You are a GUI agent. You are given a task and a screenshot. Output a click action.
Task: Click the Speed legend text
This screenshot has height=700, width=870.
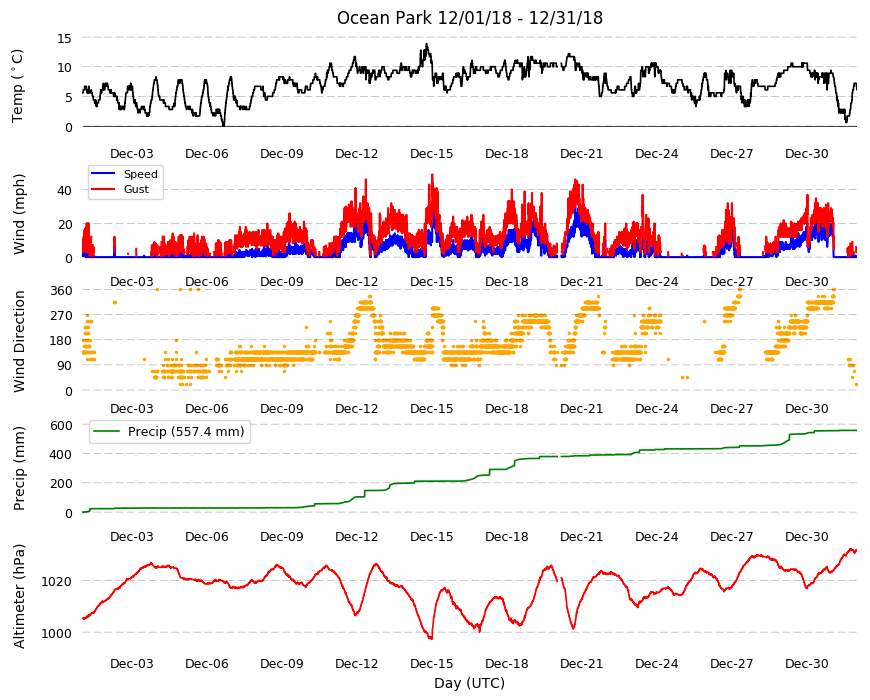pos(140,174)
